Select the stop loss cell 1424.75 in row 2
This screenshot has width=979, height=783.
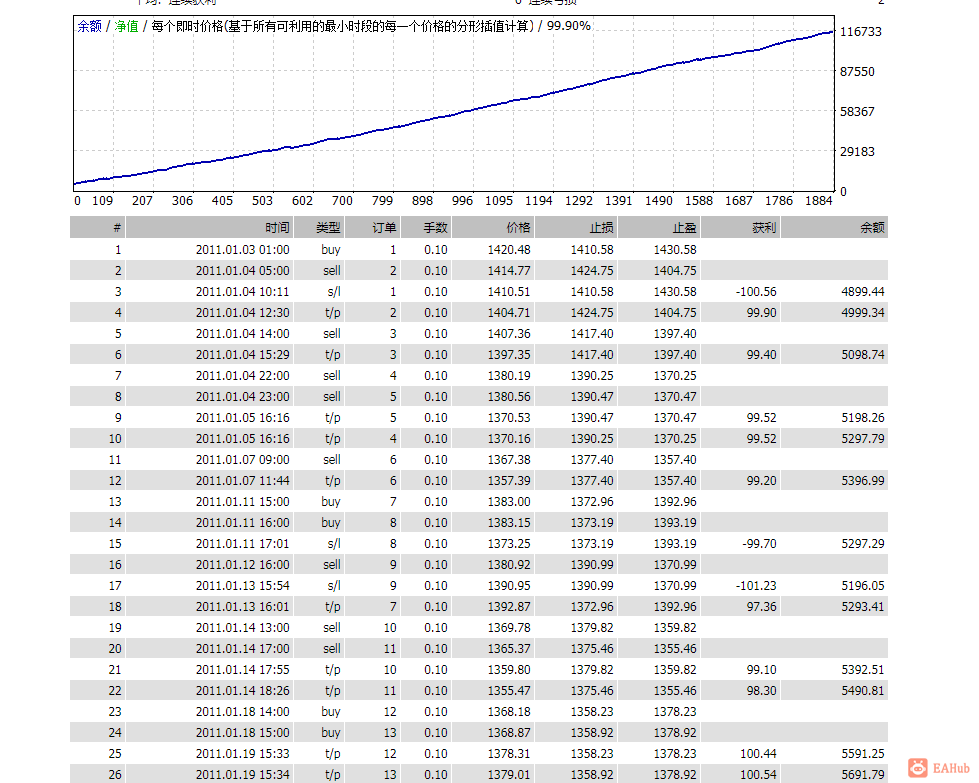pyautogui.click(x=592, y=271)
